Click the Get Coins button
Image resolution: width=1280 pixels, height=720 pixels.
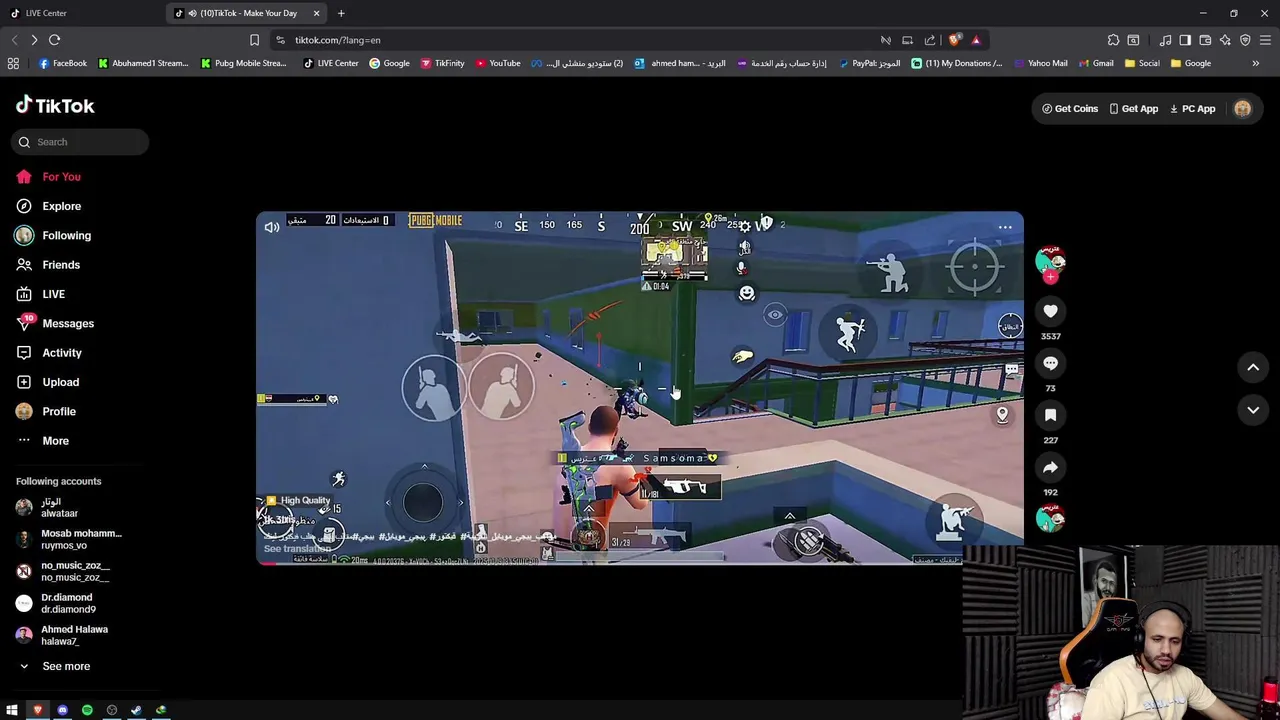pos(1069,109)
